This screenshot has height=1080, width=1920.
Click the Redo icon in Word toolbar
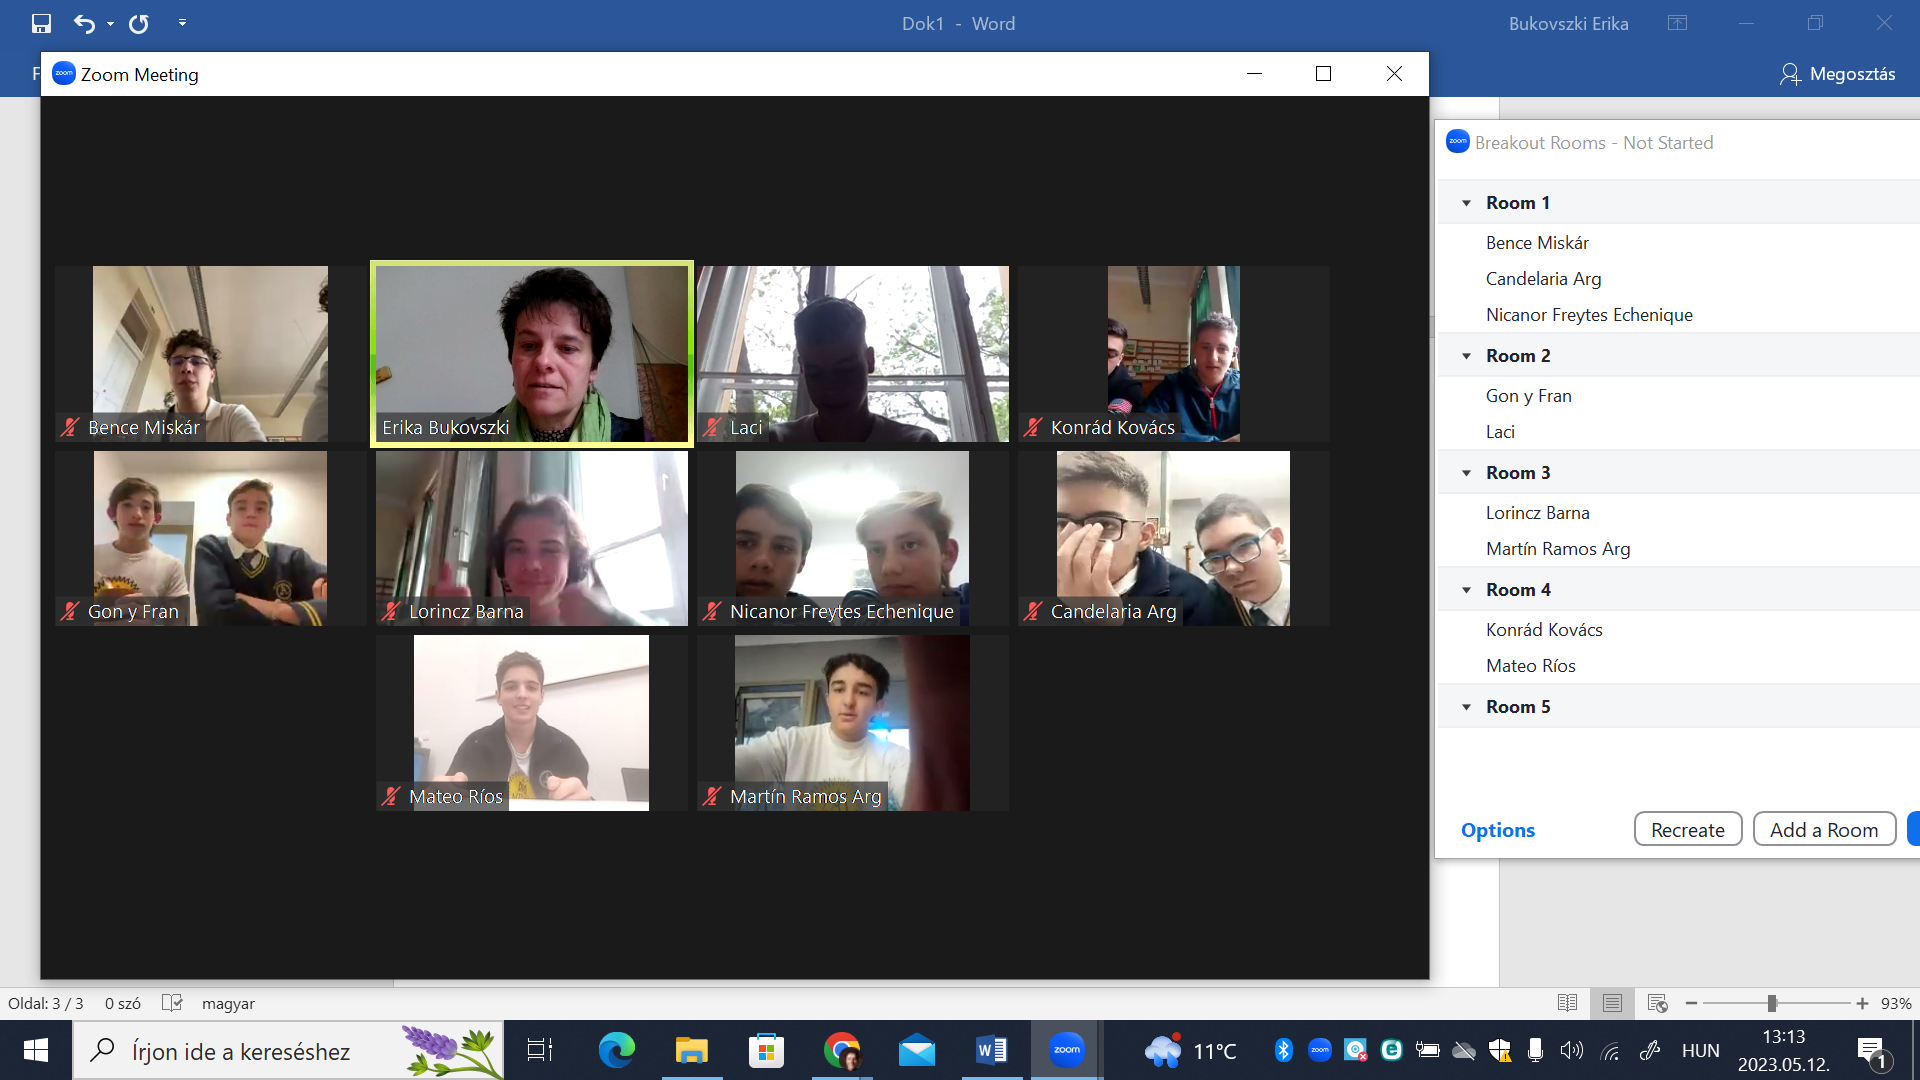coord(139,23)
